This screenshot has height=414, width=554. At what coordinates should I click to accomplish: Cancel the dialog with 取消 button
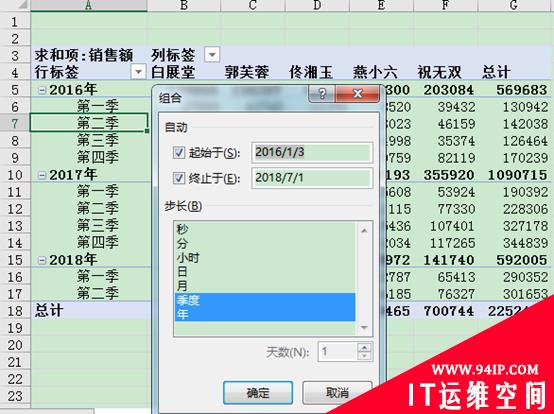[x=337, y=392]
